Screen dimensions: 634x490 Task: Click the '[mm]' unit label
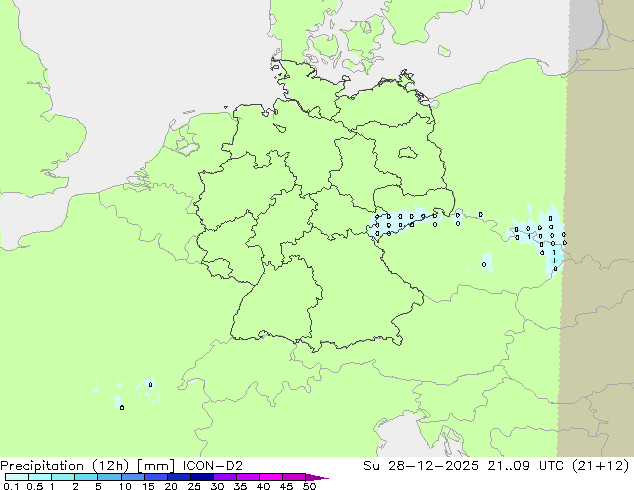[x=156, y=466]
